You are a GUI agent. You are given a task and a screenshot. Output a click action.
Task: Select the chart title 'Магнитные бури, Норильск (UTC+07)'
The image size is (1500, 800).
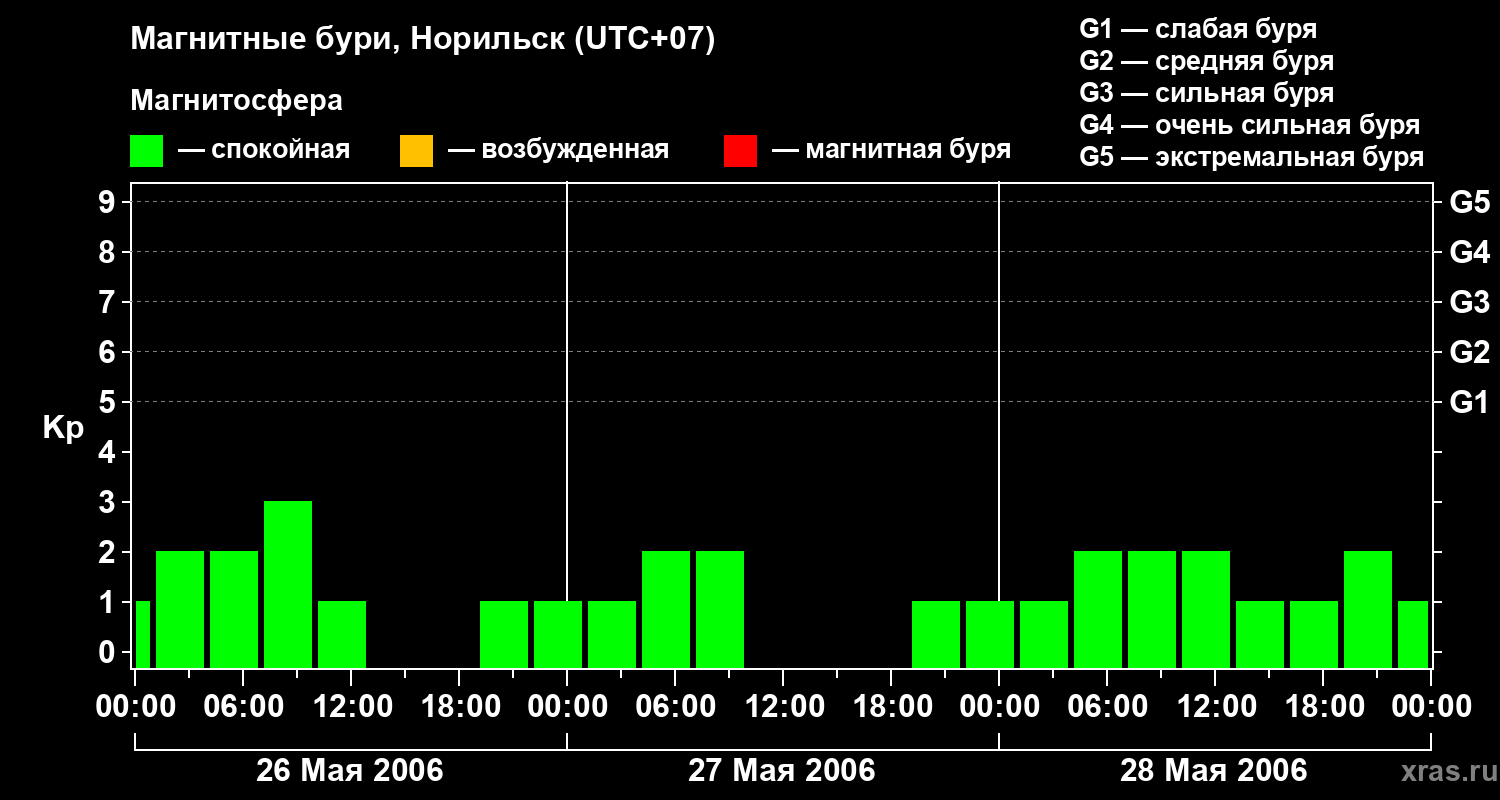pyautogui.click(x=423, y=41)
